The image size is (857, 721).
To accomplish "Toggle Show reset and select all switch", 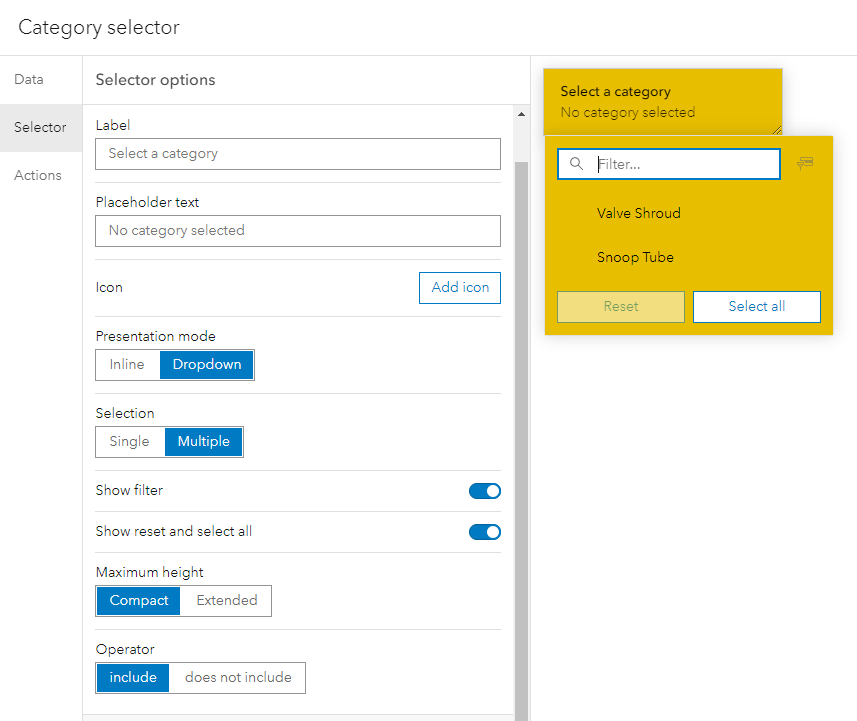I will coord(485,532).
